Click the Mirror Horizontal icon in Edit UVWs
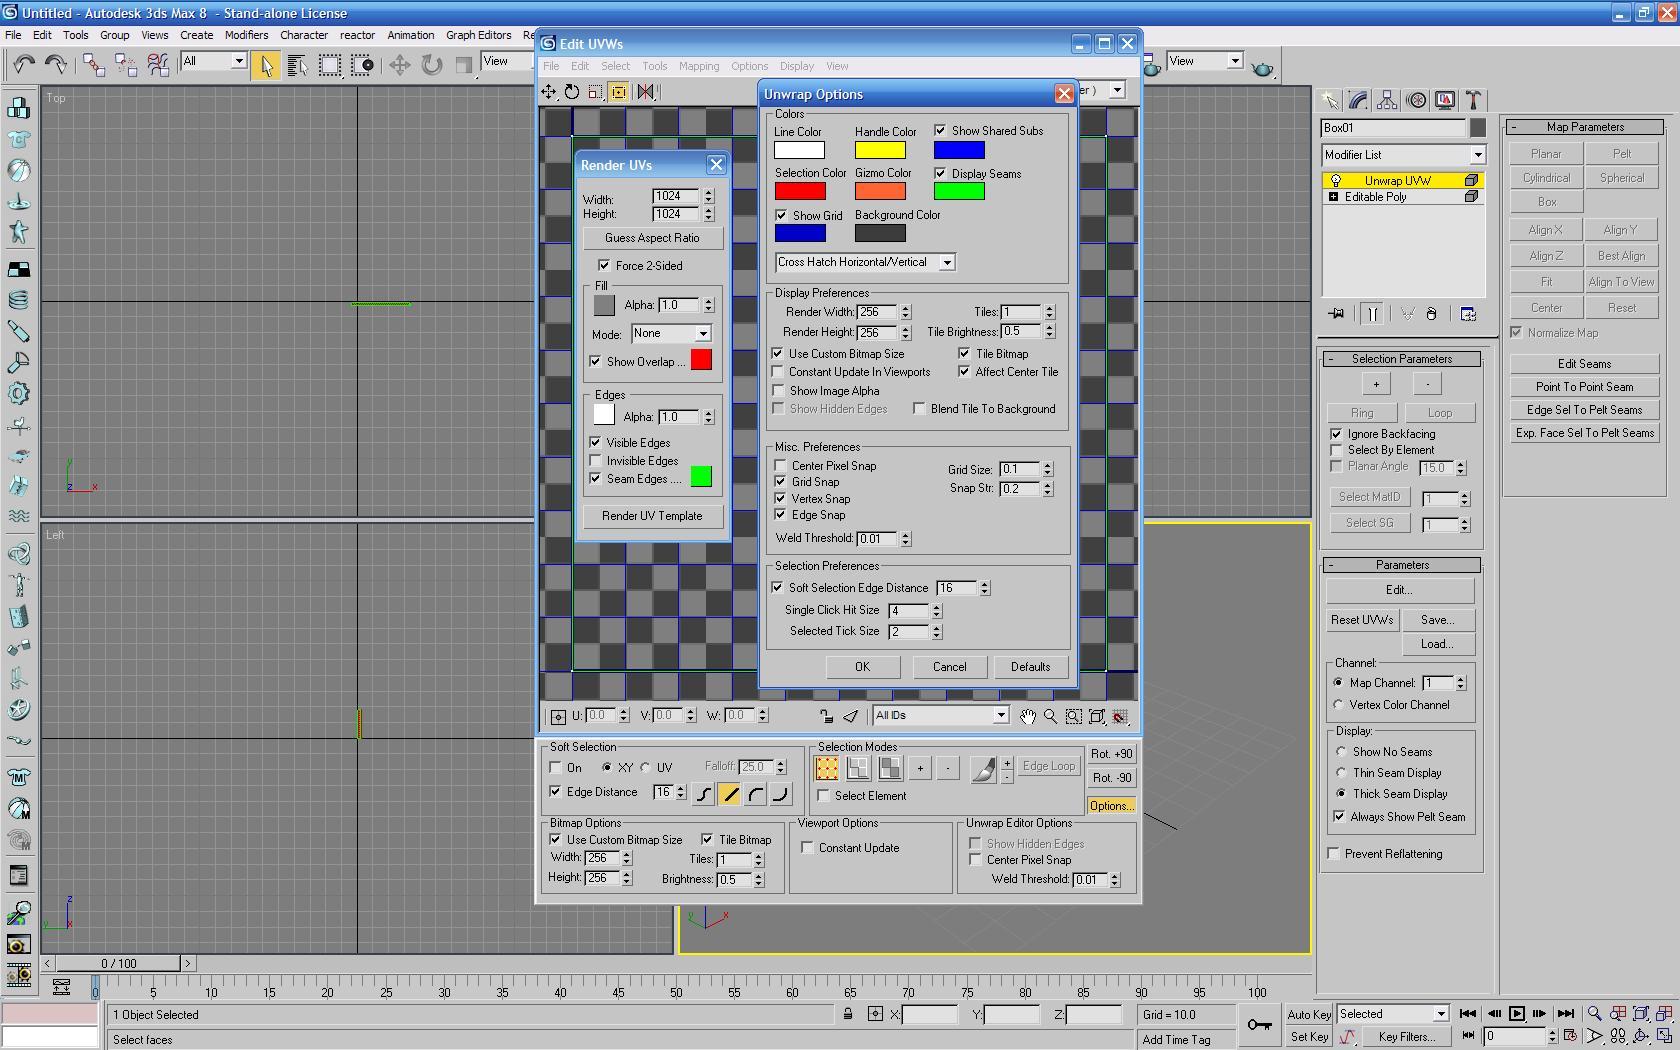Viewport: 1680px width, 1050px height. [646, 92]
